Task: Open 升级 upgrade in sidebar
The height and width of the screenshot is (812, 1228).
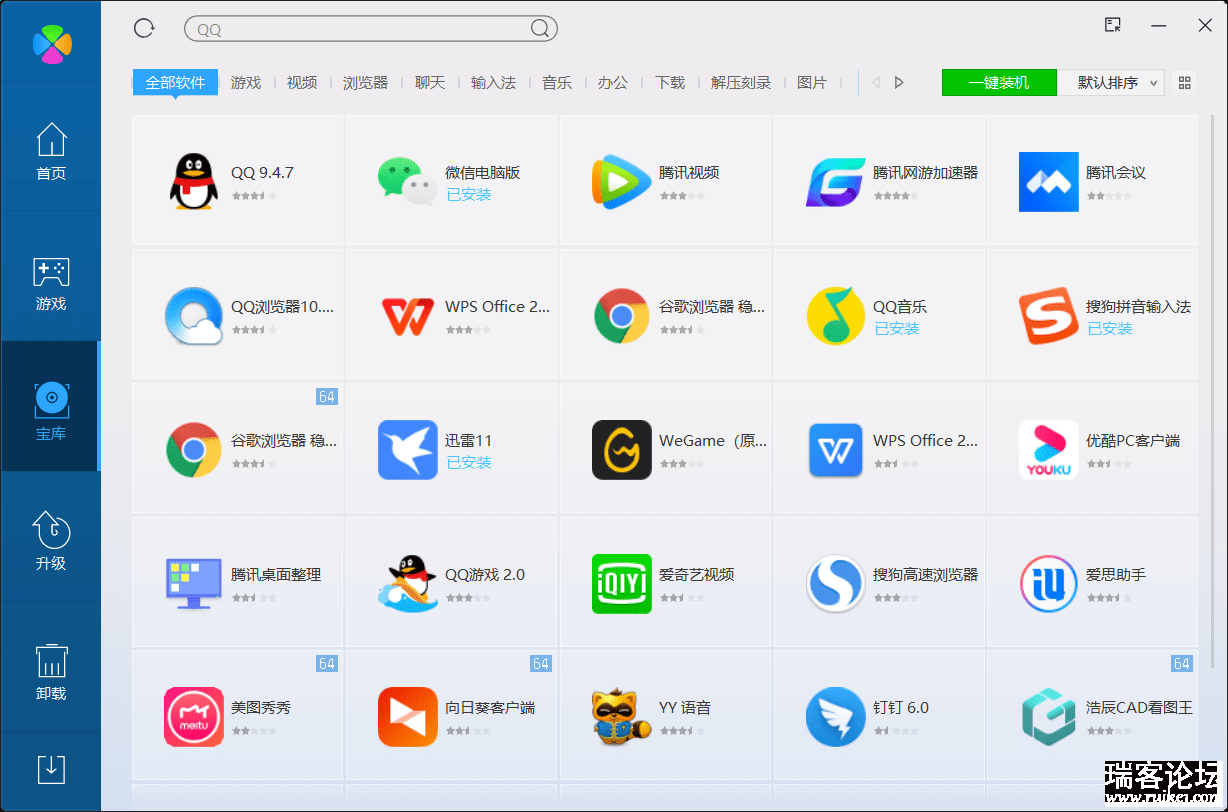Action: (x=51, y=541)
